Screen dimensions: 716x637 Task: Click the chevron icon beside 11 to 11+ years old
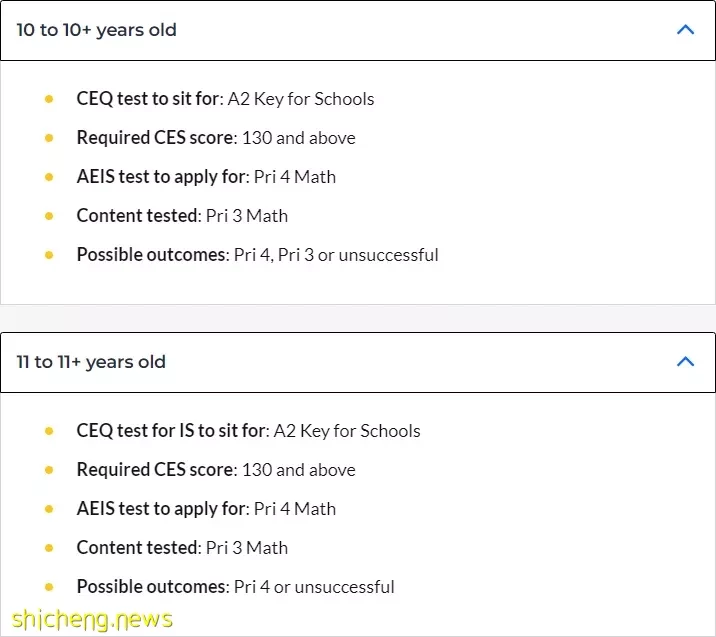coord(685,362)
